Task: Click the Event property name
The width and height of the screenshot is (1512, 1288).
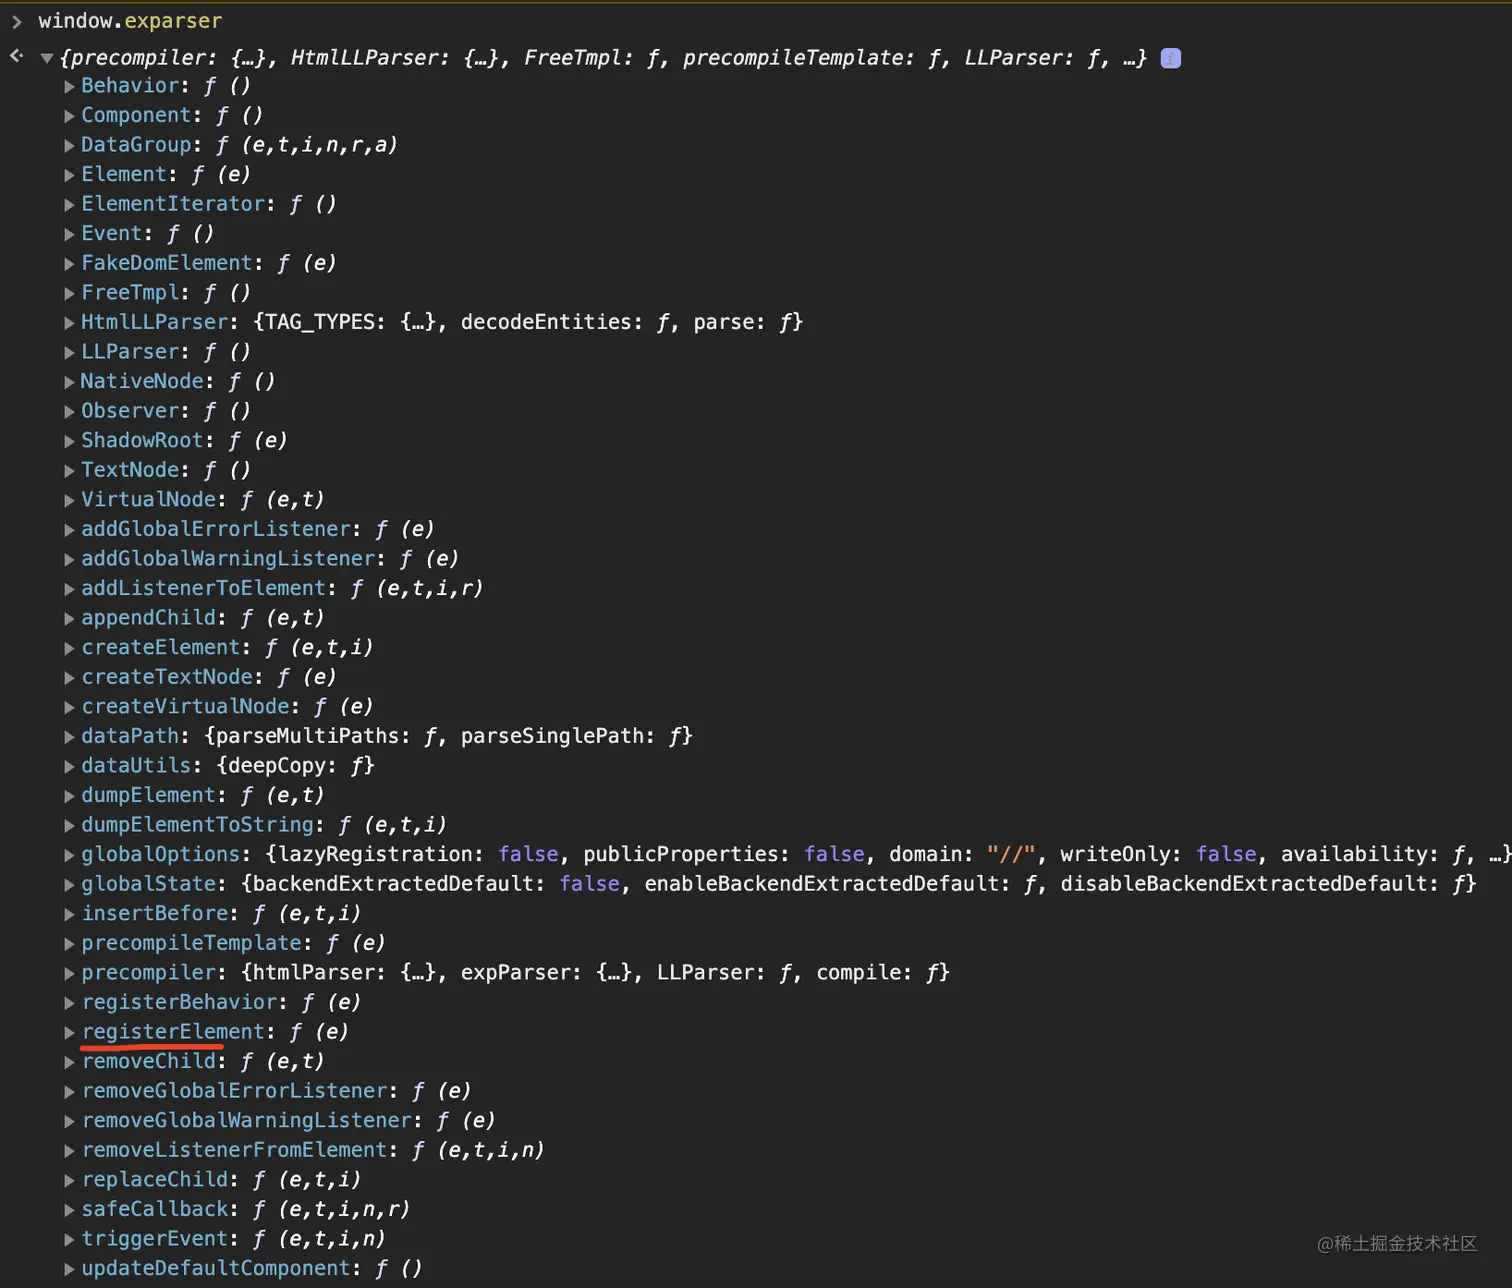Action: (x=111, y=233)
